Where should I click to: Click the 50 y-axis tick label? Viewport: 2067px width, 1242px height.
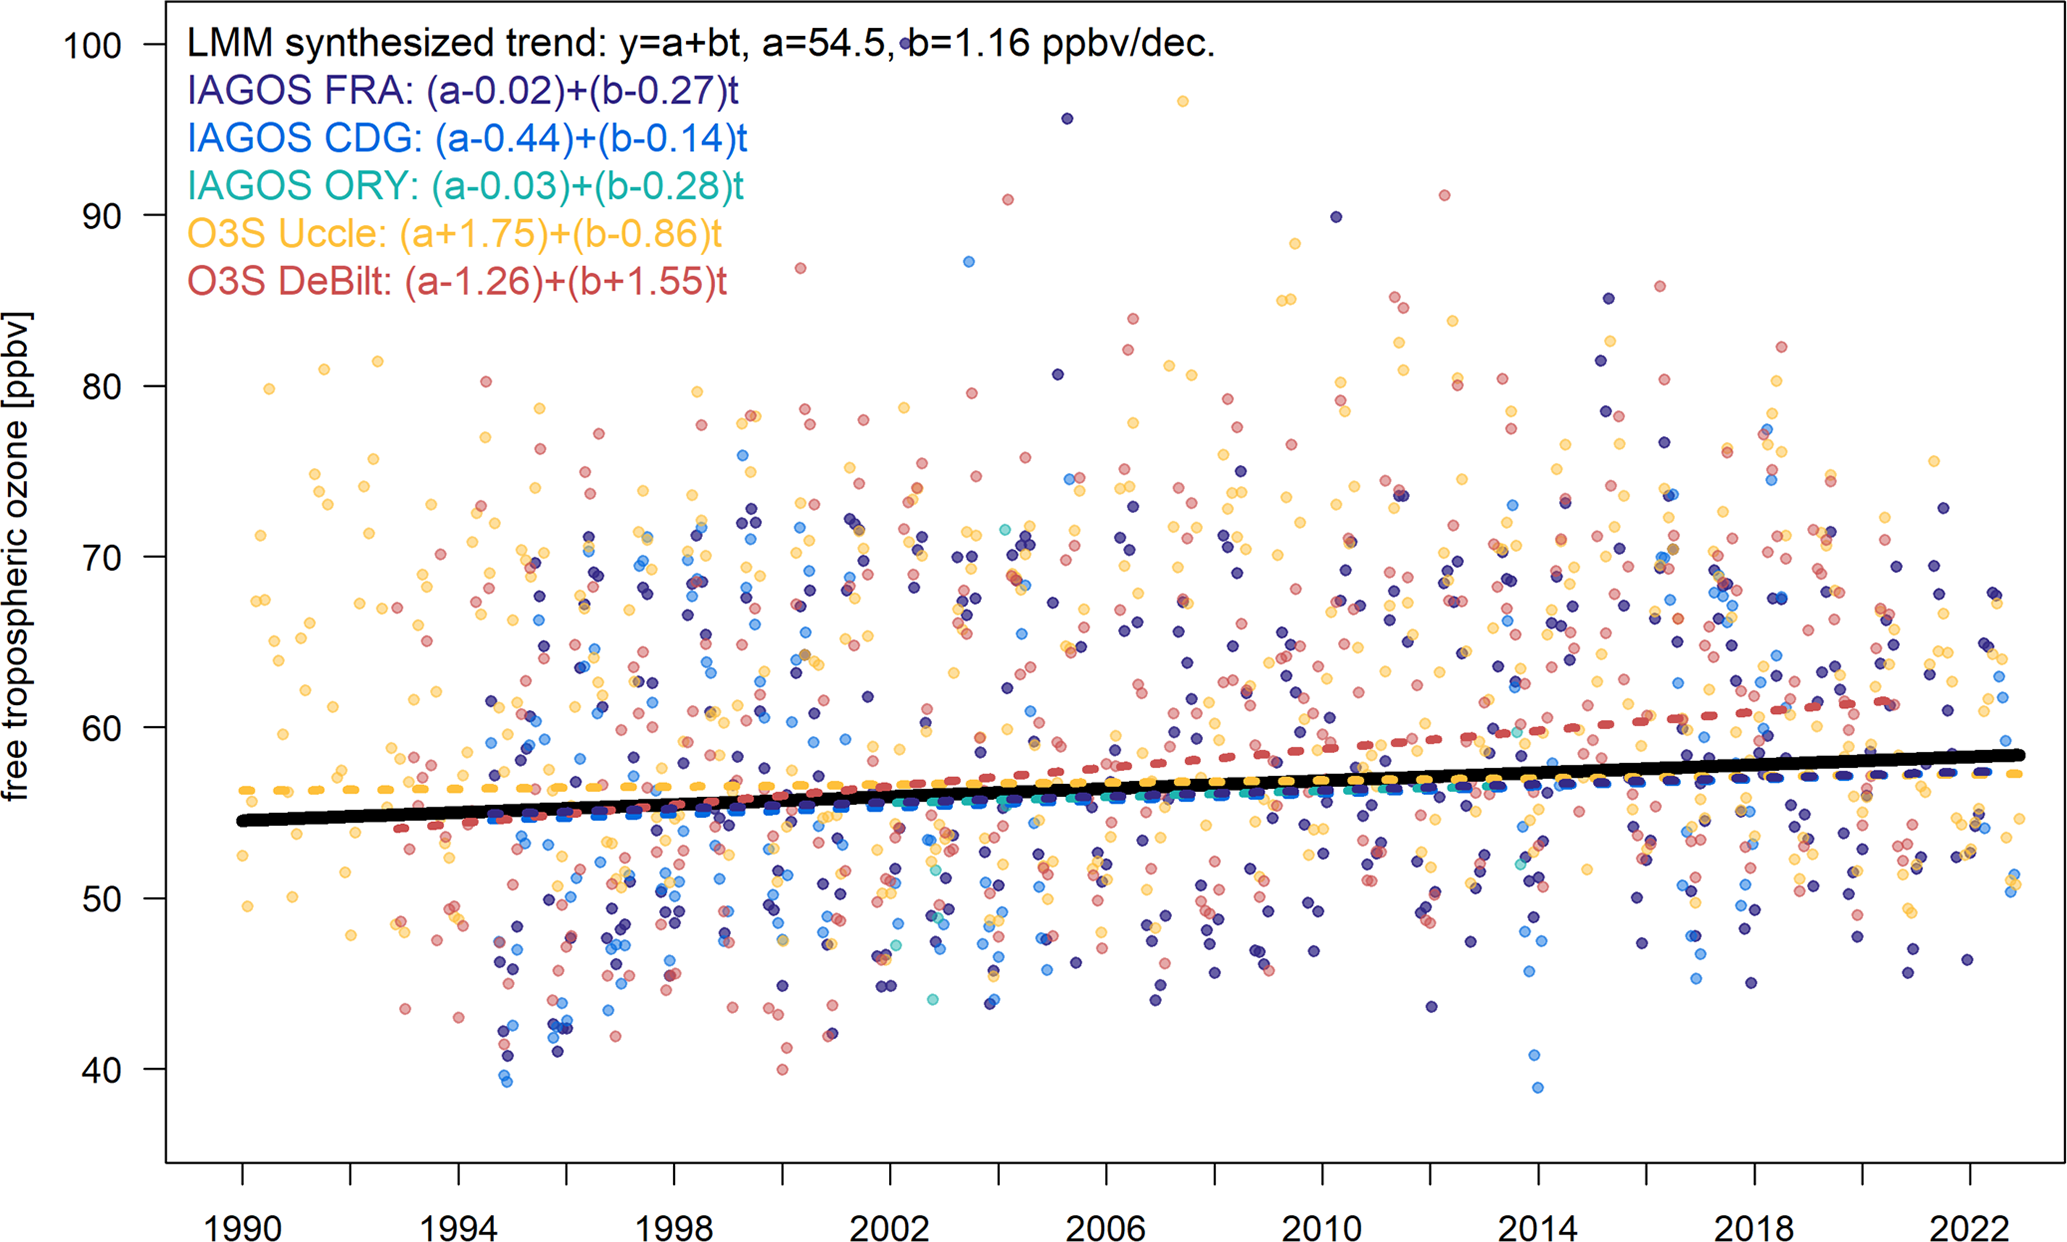[102, 899]
